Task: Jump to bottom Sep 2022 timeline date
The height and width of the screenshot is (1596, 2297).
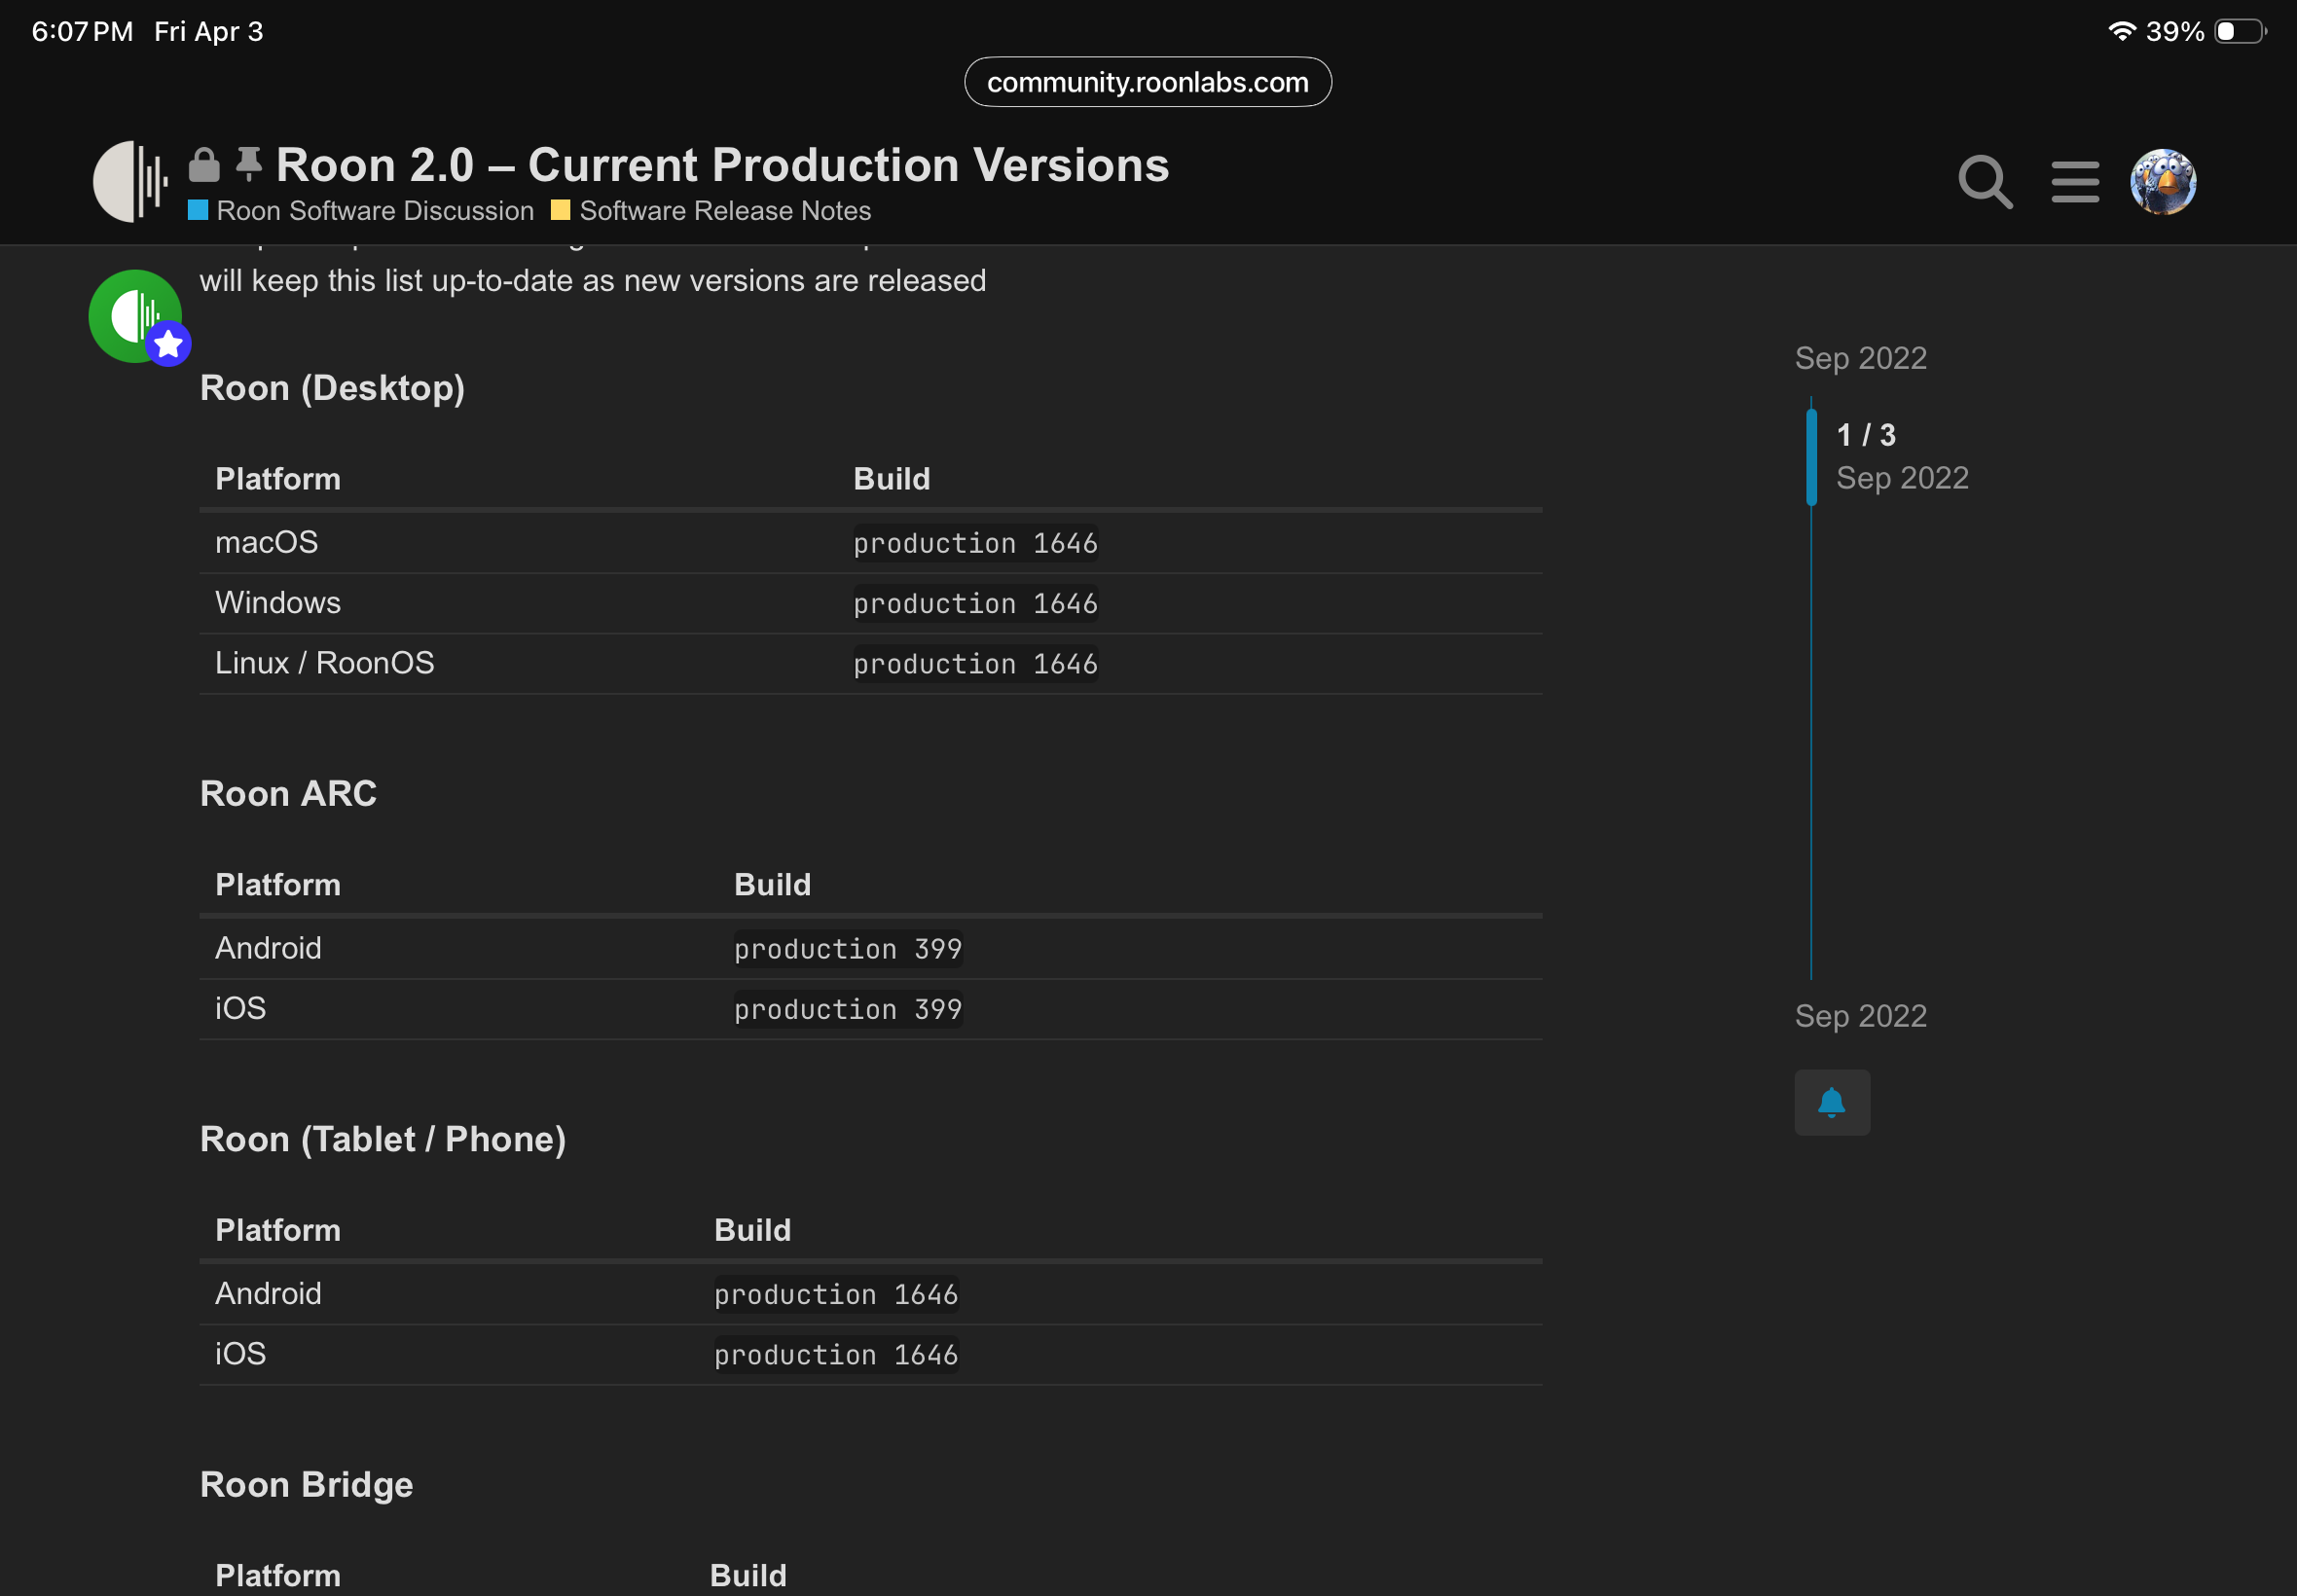Action: point(1860,1016)
